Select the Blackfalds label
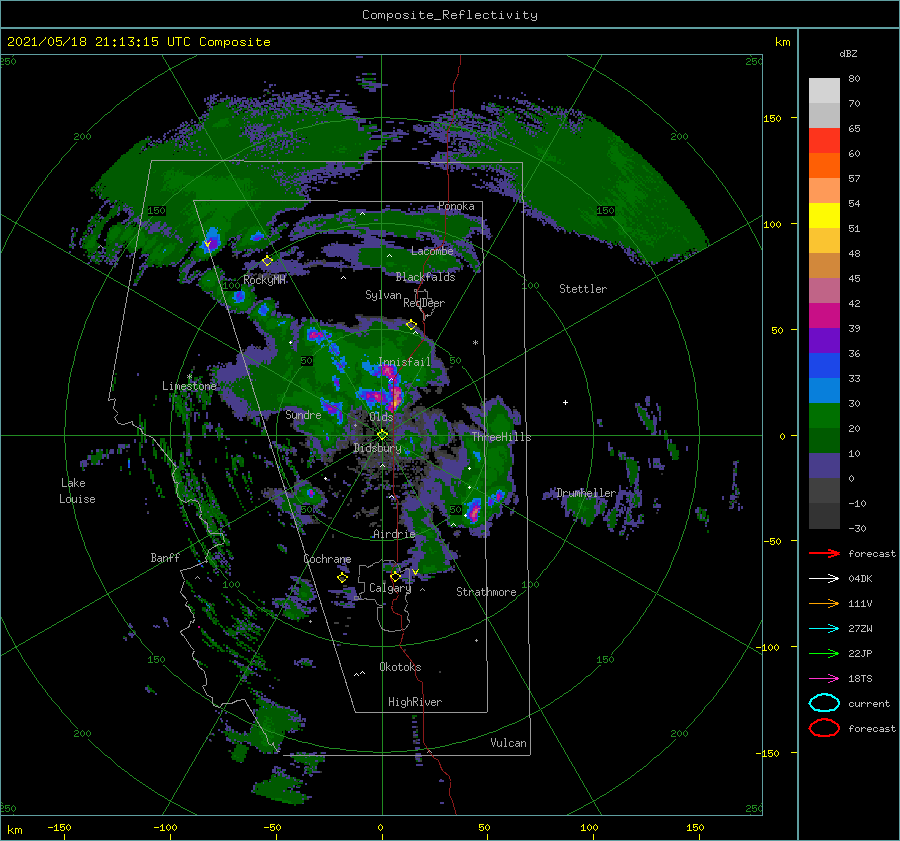This screenshot has height=841, width=900. 425,277
